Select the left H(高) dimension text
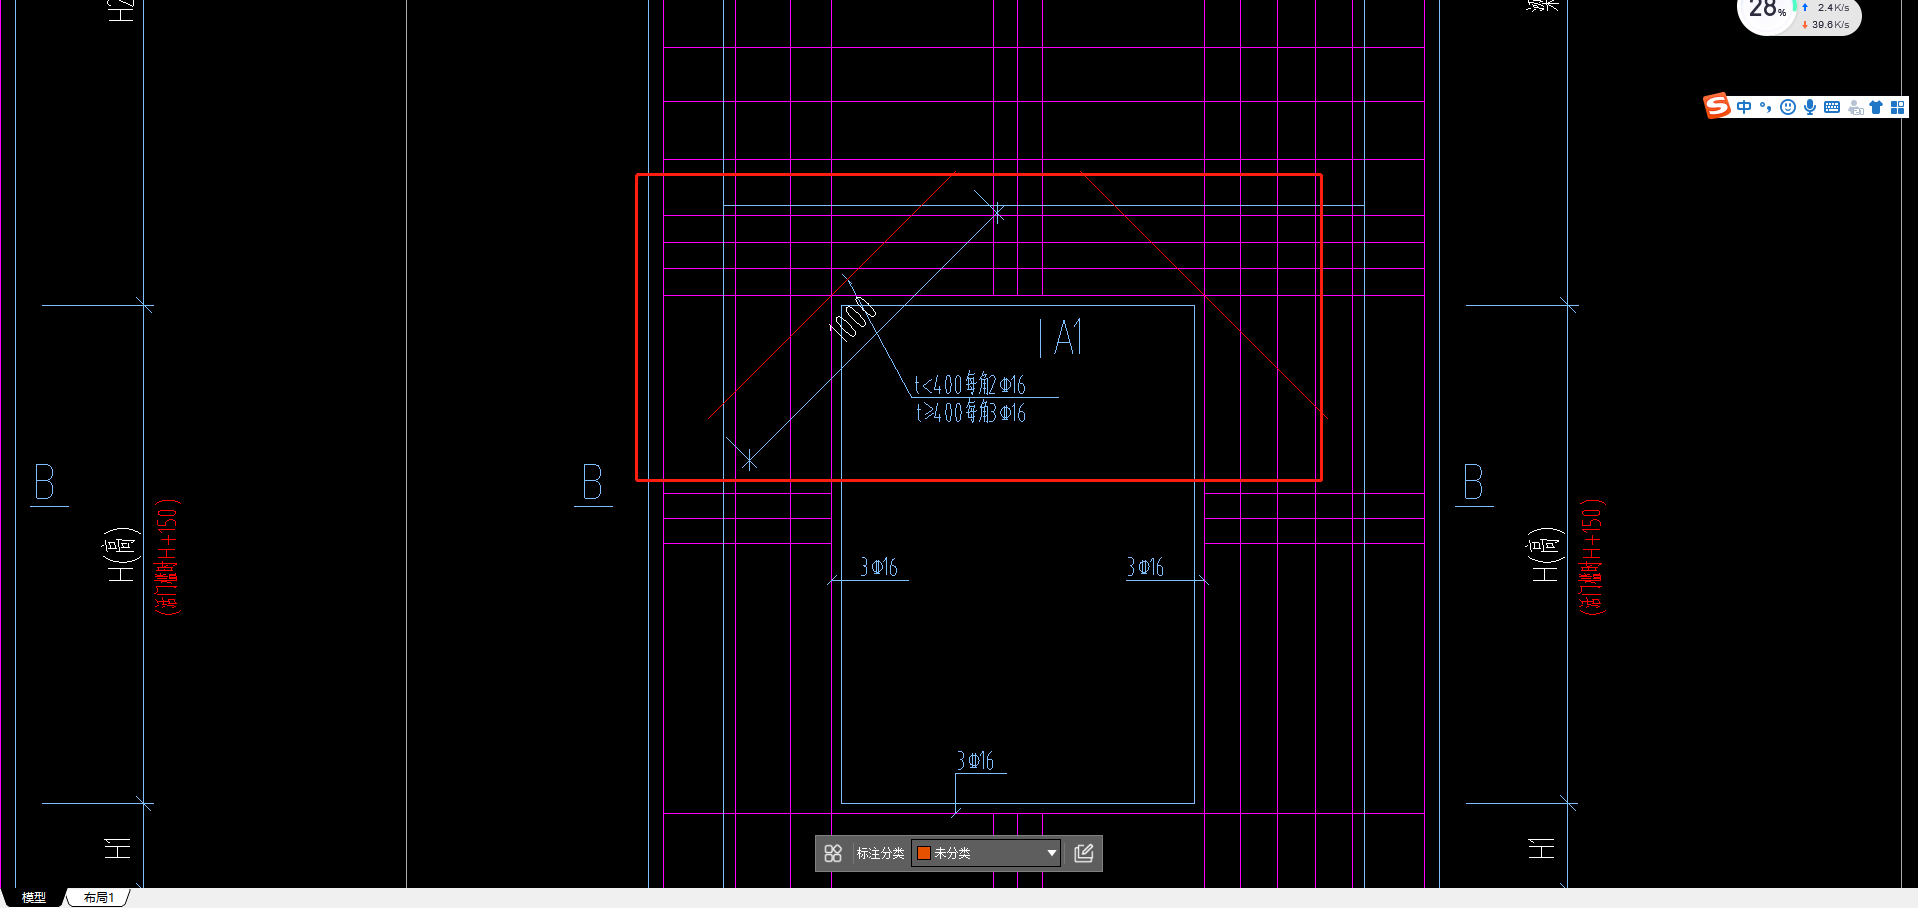This screenshot has height=908, width=1918. pos(123,555)
